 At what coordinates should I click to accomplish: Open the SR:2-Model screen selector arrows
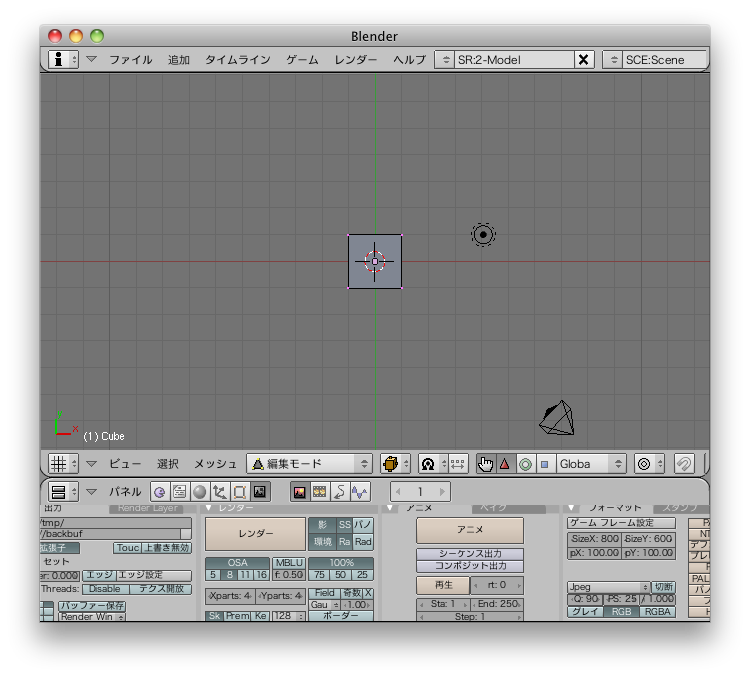[445, 60]
